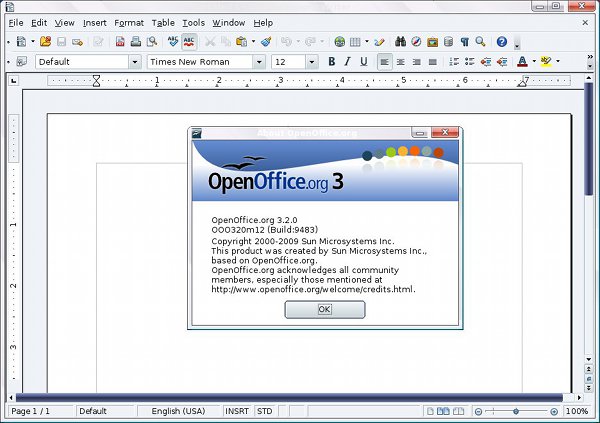Screen dimensions: 600x423
Task: Open the Edit menu
Action: 39,23
